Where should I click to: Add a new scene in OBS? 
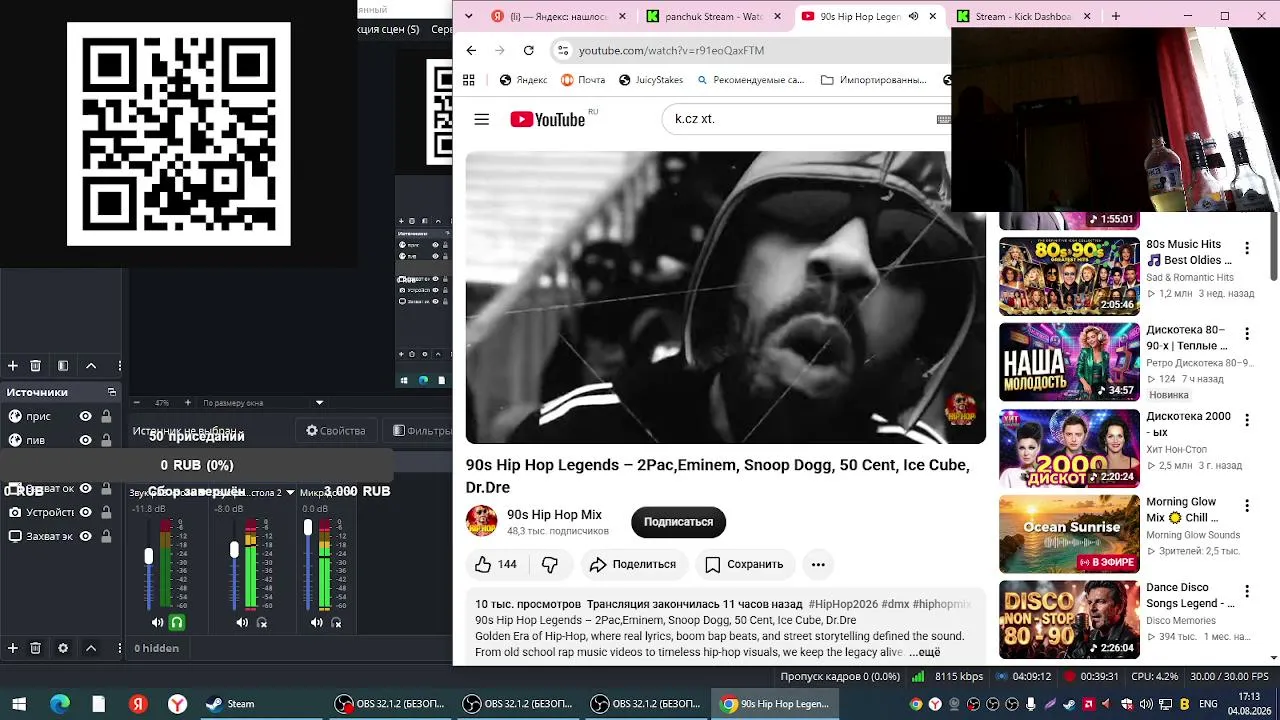pos(13,366)
